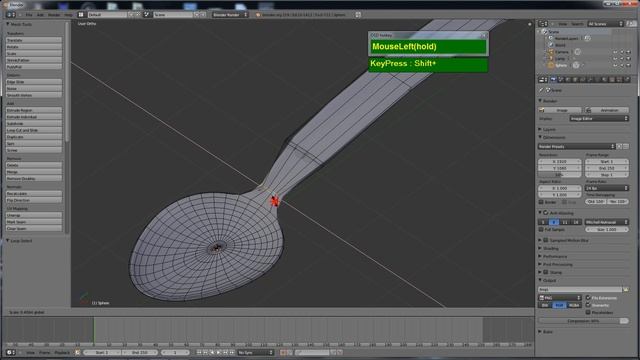
Task: Switch to Texture properties tab icon
Action: tap(612, 80)
